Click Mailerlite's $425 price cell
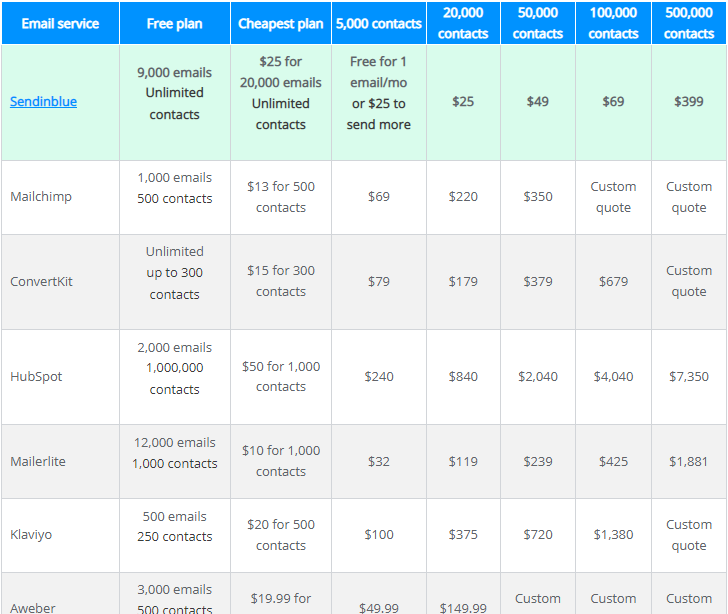Image resolution: width=728 pixels, height=614 pixels. click(613, 461)
